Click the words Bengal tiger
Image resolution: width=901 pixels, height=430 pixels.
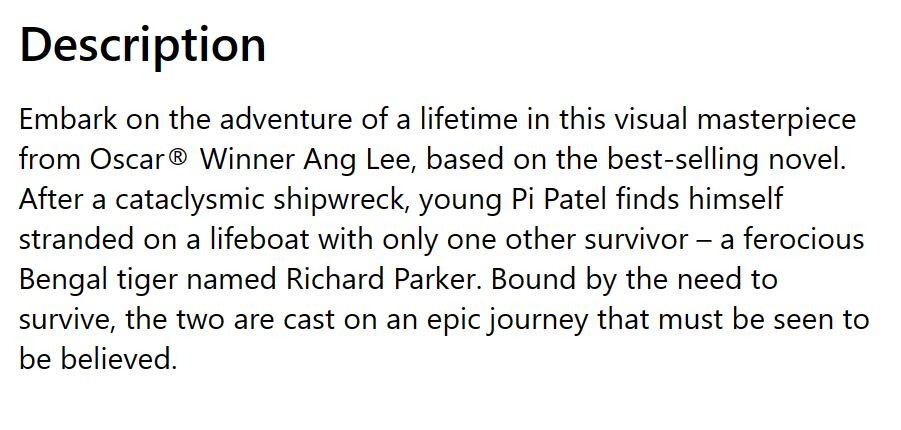(99, 281)
